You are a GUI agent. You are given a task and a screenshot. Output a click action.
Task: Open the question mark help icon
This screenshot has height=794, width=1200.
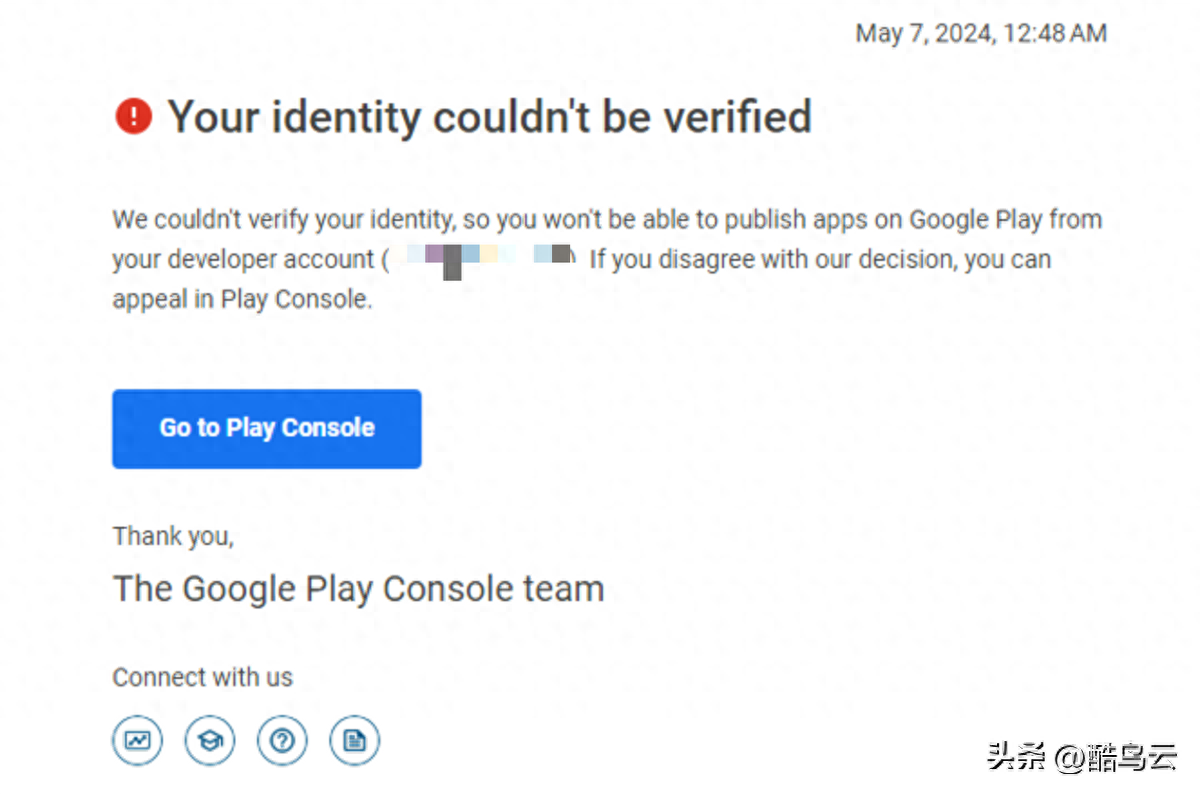[283, 741]
